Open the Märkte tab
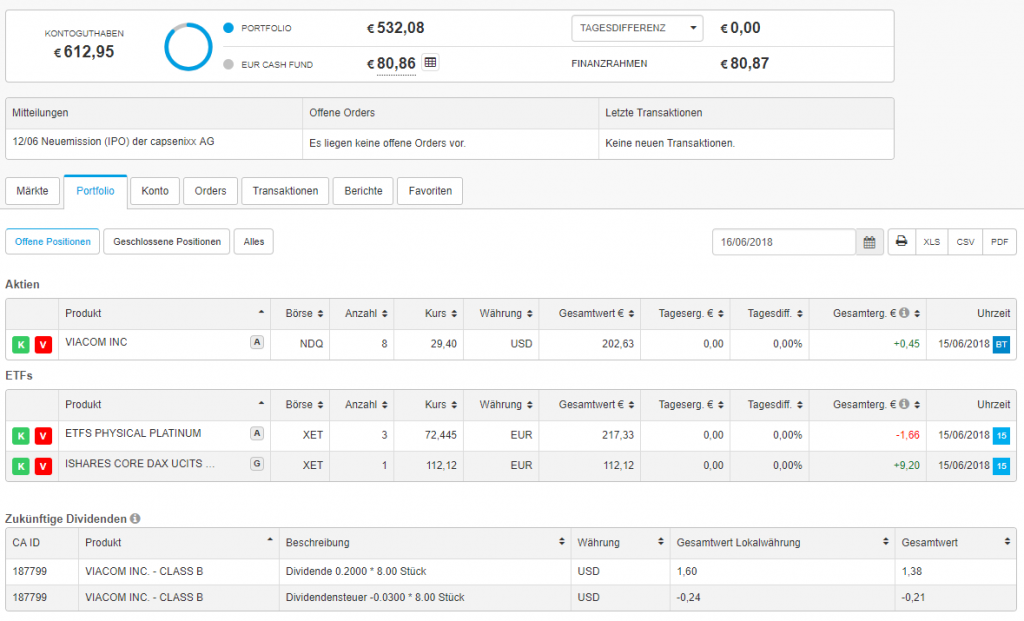This screenshot has height=621, width=1024. (x=32, y=191)
